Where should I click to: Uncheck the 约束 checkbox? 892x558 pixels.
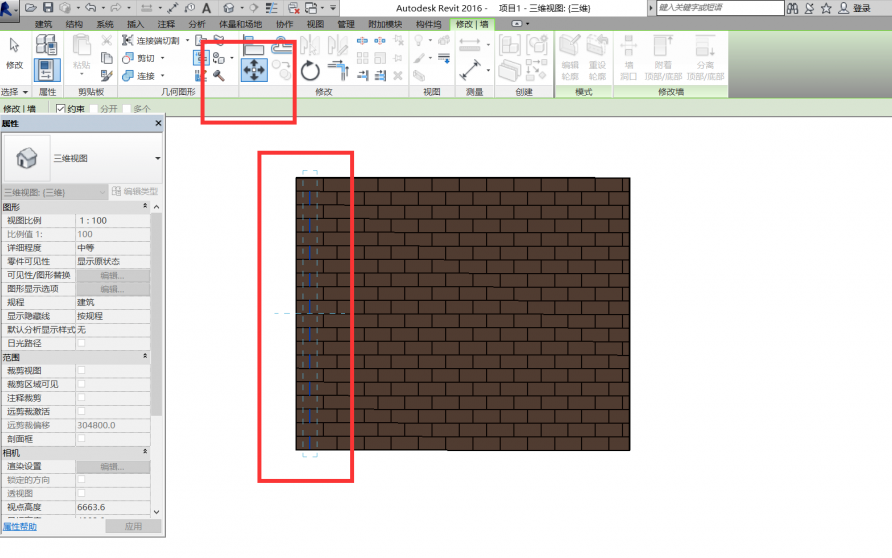click(60, 109)
